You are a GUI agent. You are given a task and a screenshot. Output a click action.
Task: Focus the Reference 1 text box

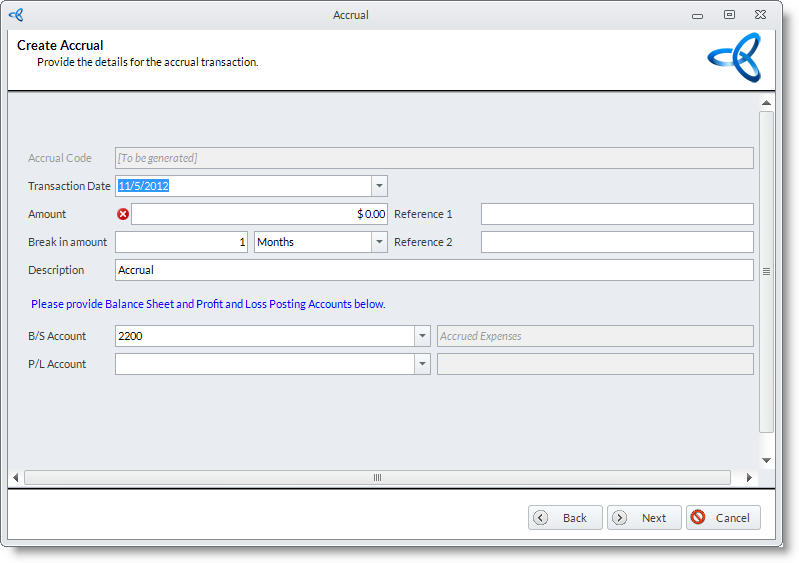point(616,214)
